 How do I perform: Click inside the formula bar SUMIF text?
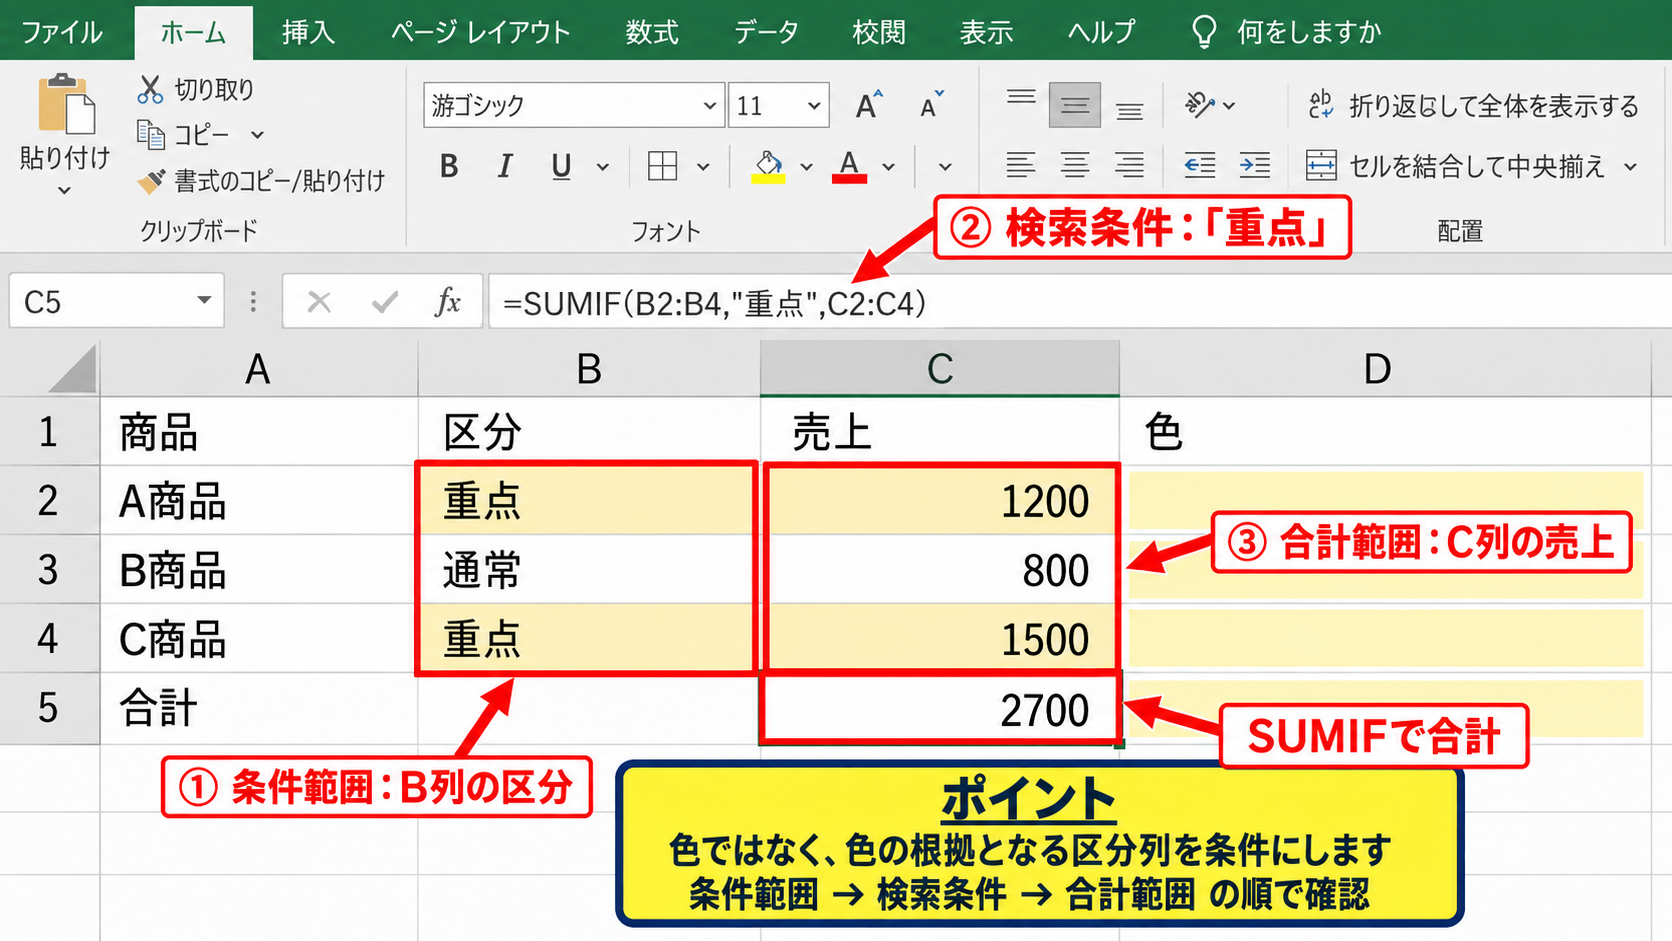pos(714,302)
